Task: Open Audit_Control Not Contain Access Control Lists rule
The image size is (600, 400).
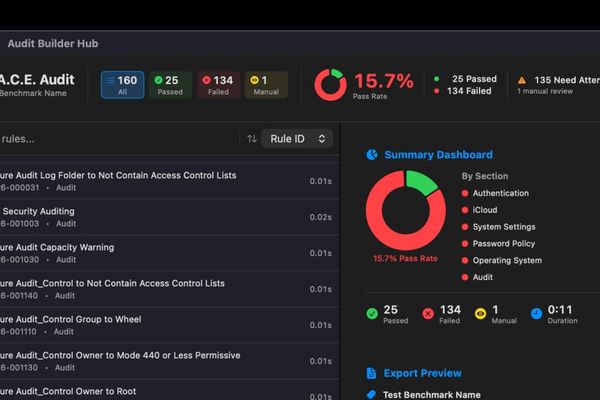Action: [169, 289]
